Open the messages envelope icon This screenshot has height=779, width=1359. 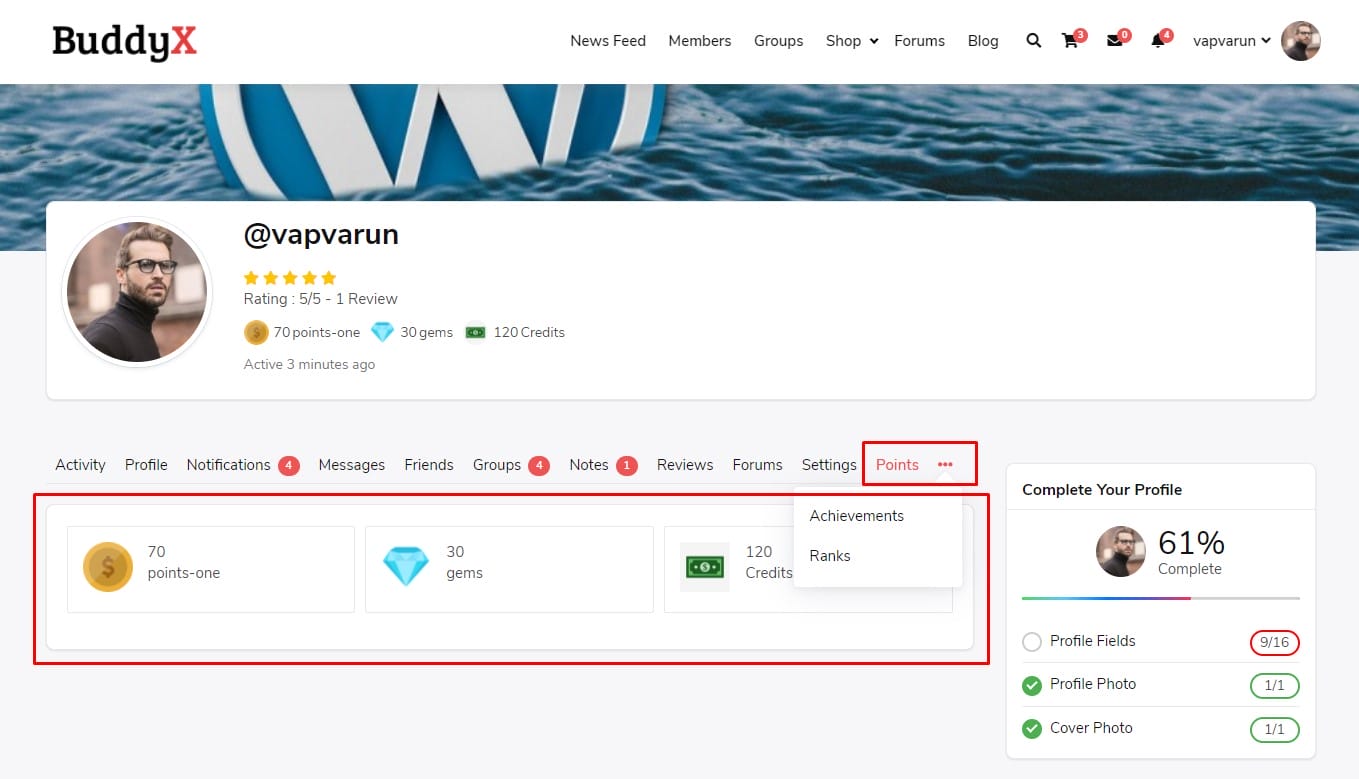coord(1113,41)
